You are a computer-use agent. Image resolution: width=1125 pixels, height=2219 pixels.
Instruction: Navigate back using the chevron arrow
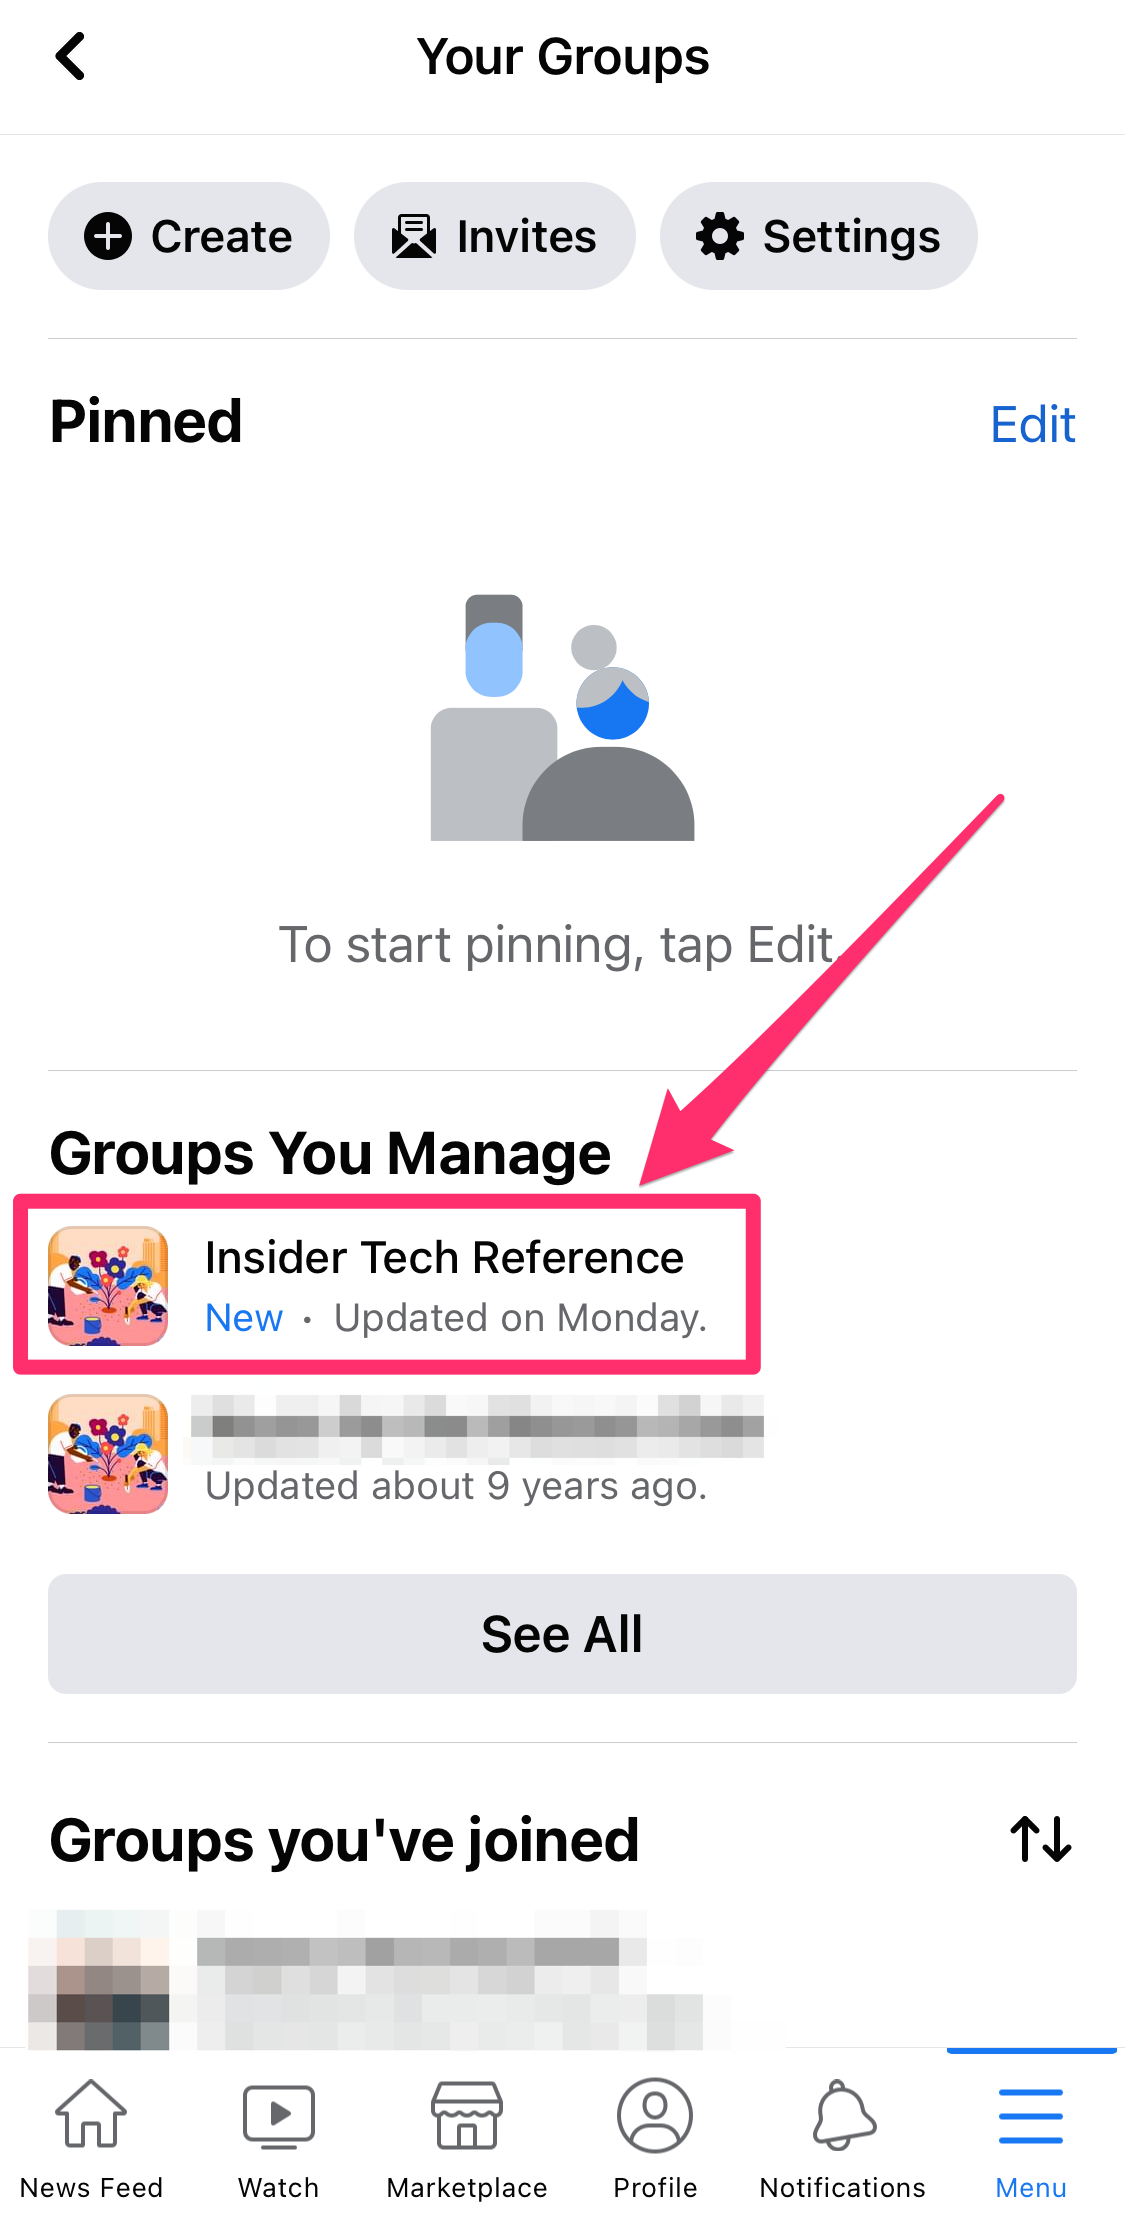pyautogui.click(x=70, y=56)
